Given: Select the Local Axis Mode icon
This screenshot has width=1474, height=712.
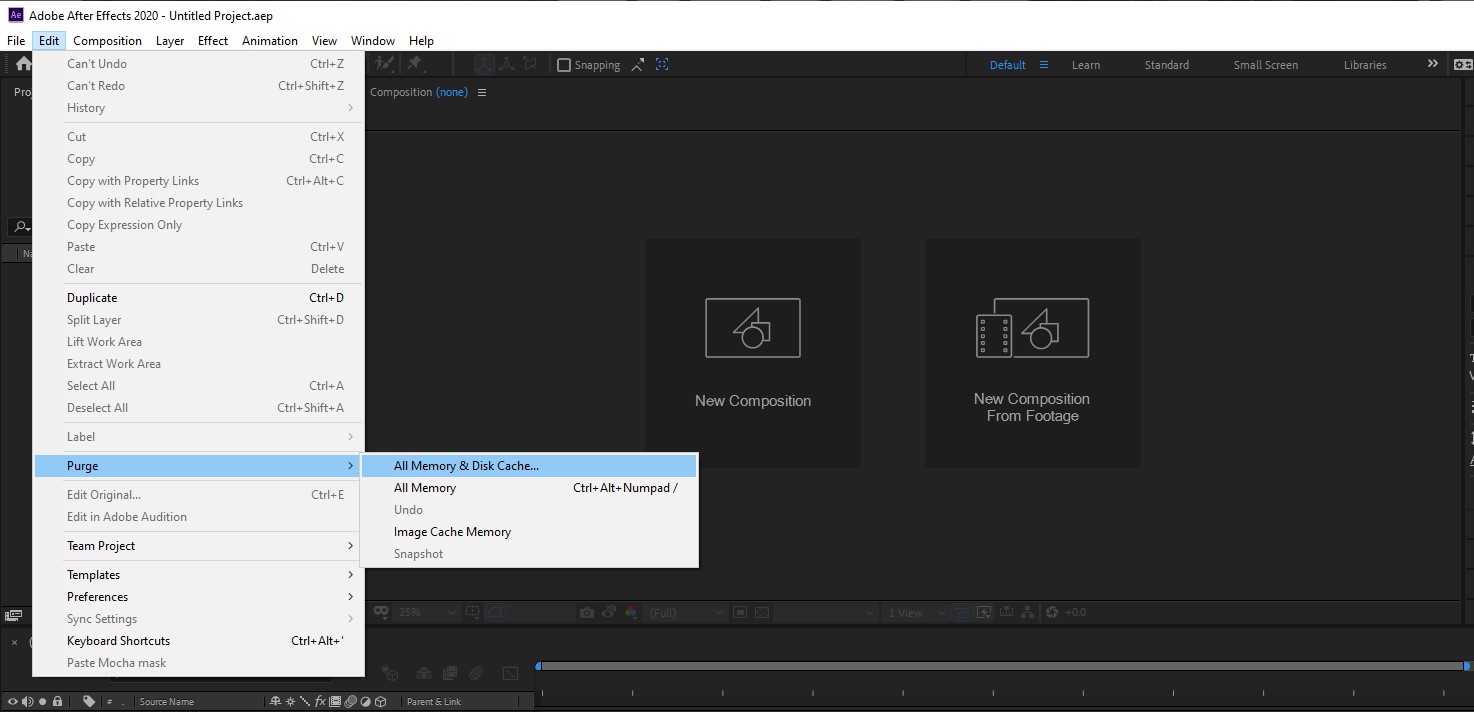Looking at the screenshot, I should coord(484,65).
